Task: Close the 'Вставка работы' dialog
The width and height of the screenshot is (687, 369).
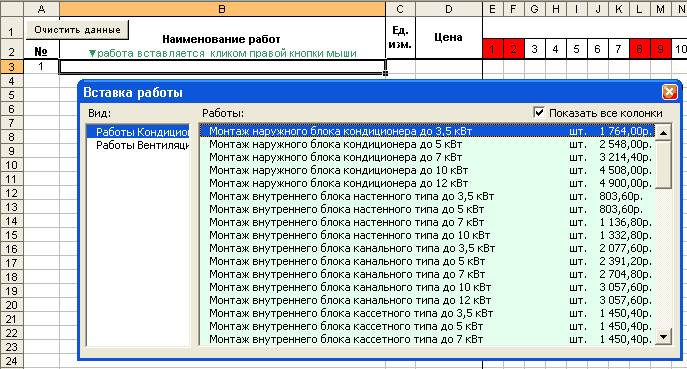Action: [669, 92]
